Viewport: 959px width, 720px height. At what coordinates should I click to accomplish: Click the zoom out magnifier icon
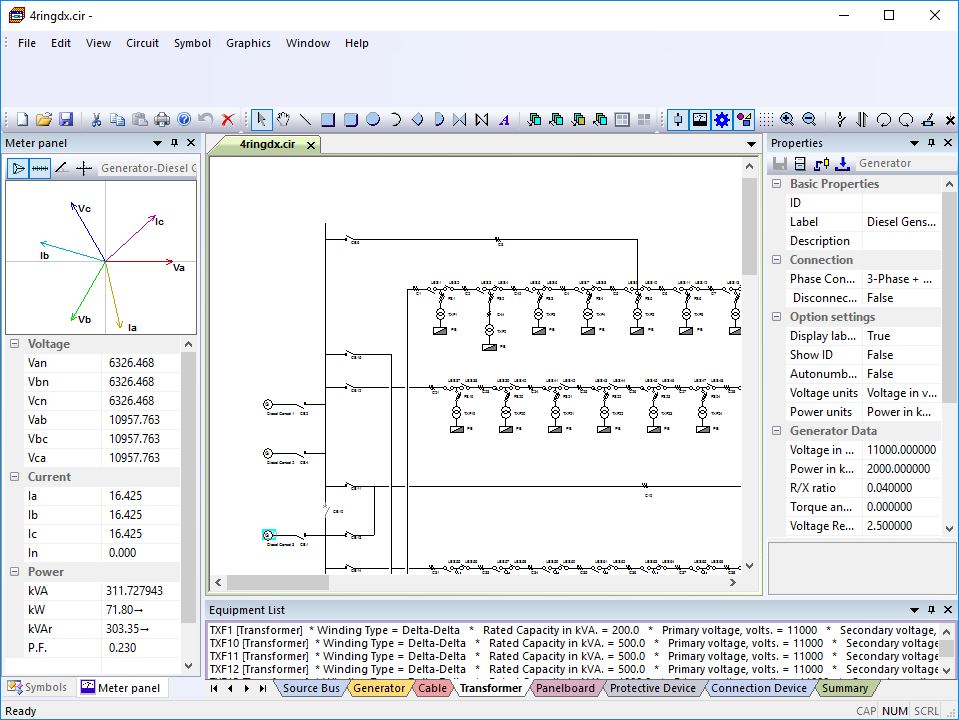(x=807, y=119)
